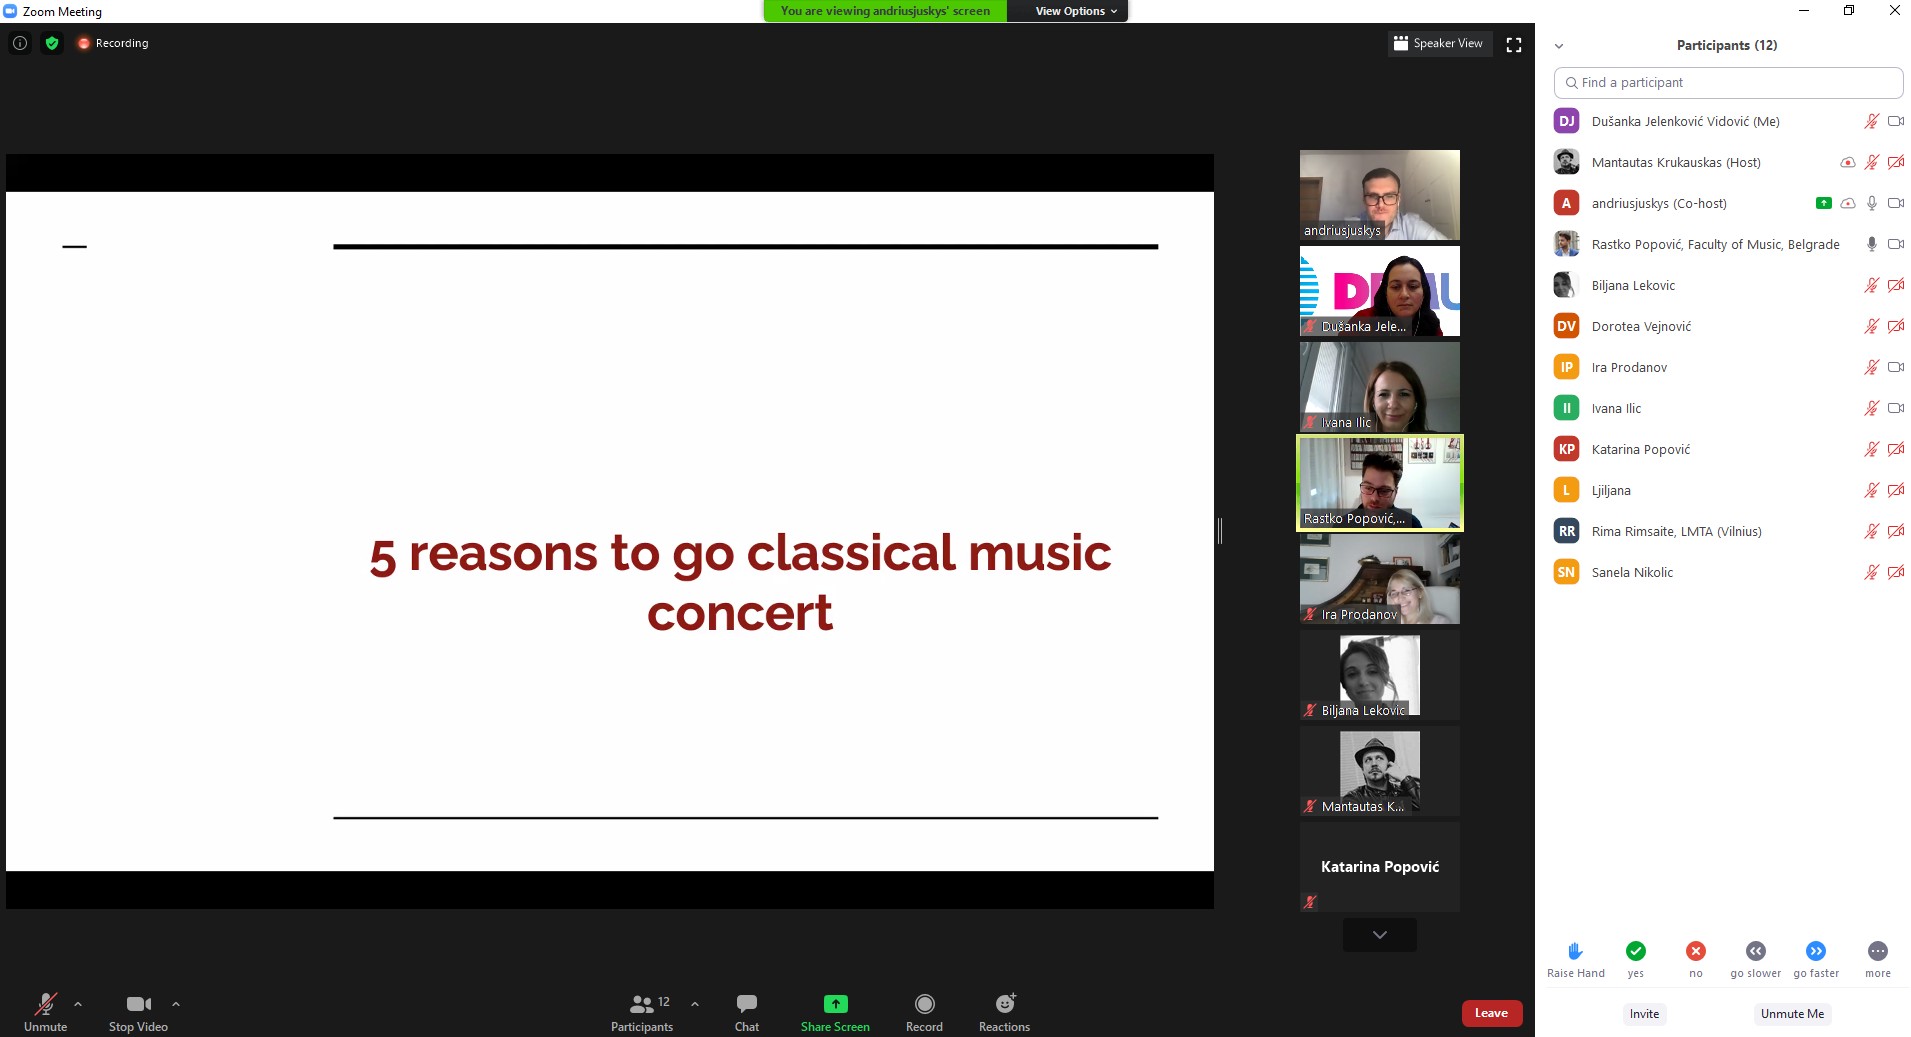Open 'more' feedback options

tap(1877, 959)
